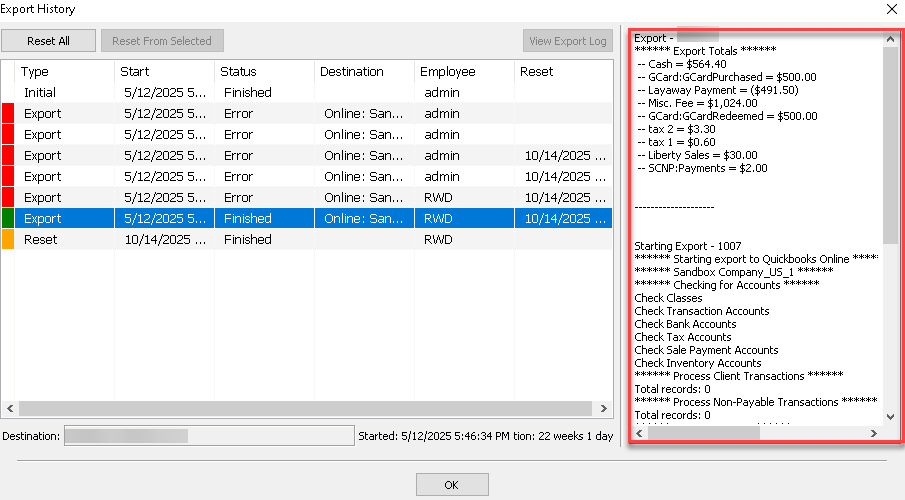Click the log pane's up scroll arrow
Viewport: 905px width, 500px height.
pyautogui.click(x=891, y=39)
